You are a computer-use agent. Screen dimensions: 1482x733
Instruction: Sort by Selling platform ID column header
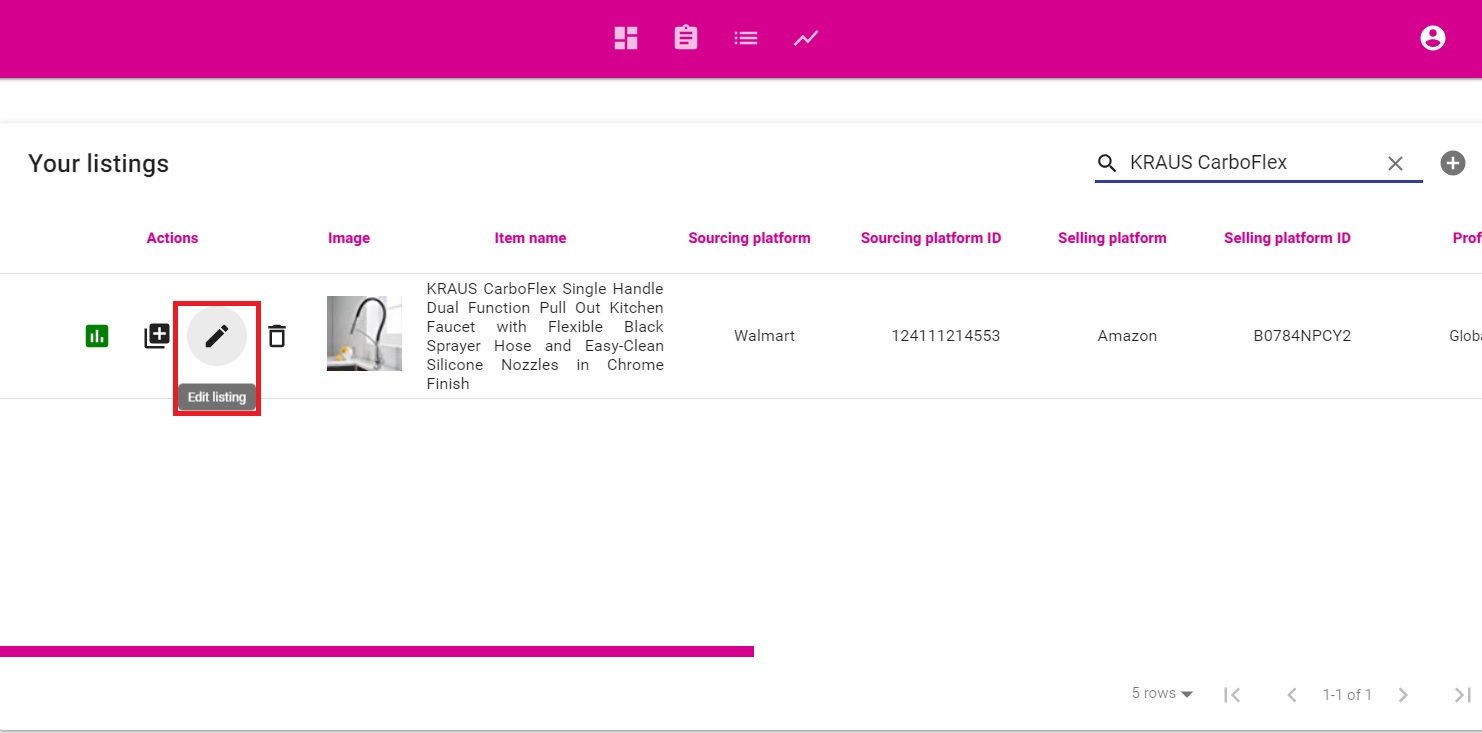click(x=1287, y=238)
